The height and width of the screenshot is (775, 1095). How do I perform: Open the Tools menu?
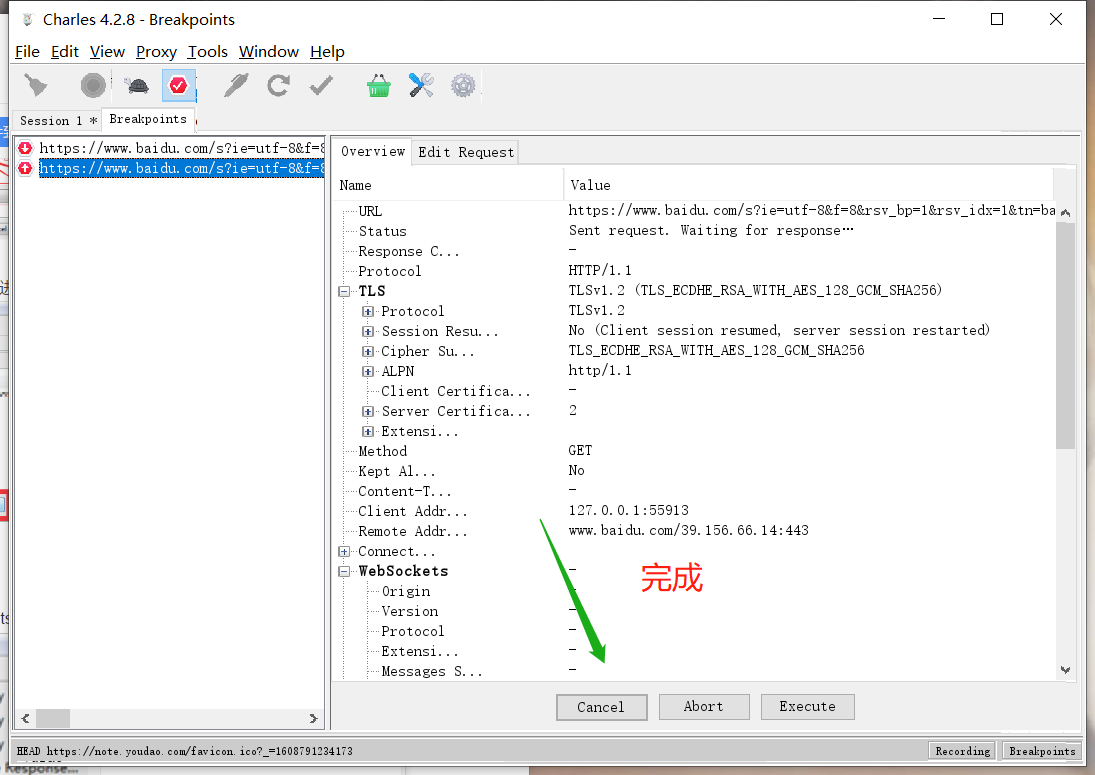tap(207, 52)
